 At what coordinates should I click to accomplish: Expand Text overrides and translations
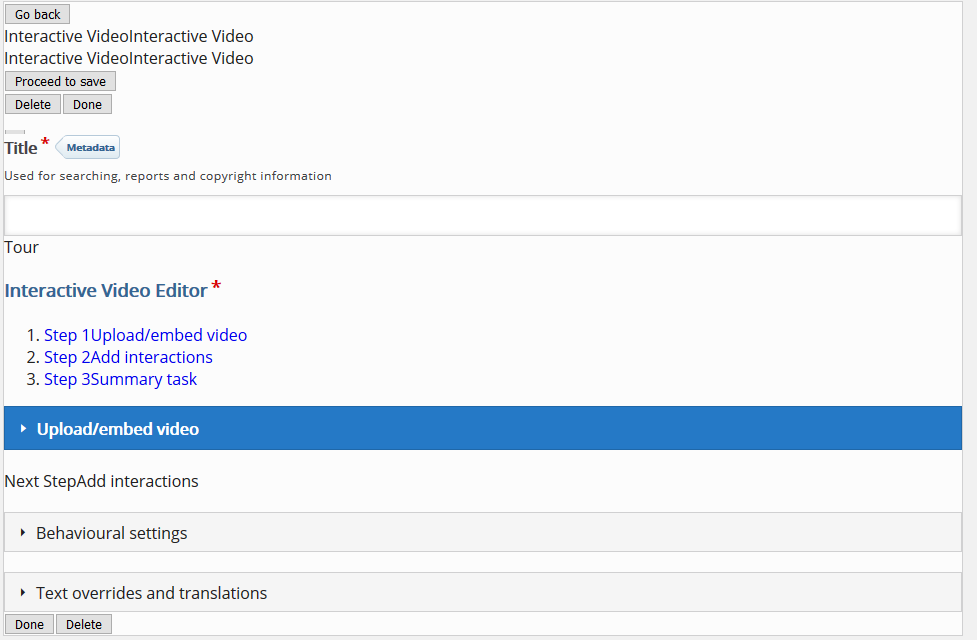tap(483, 592)
